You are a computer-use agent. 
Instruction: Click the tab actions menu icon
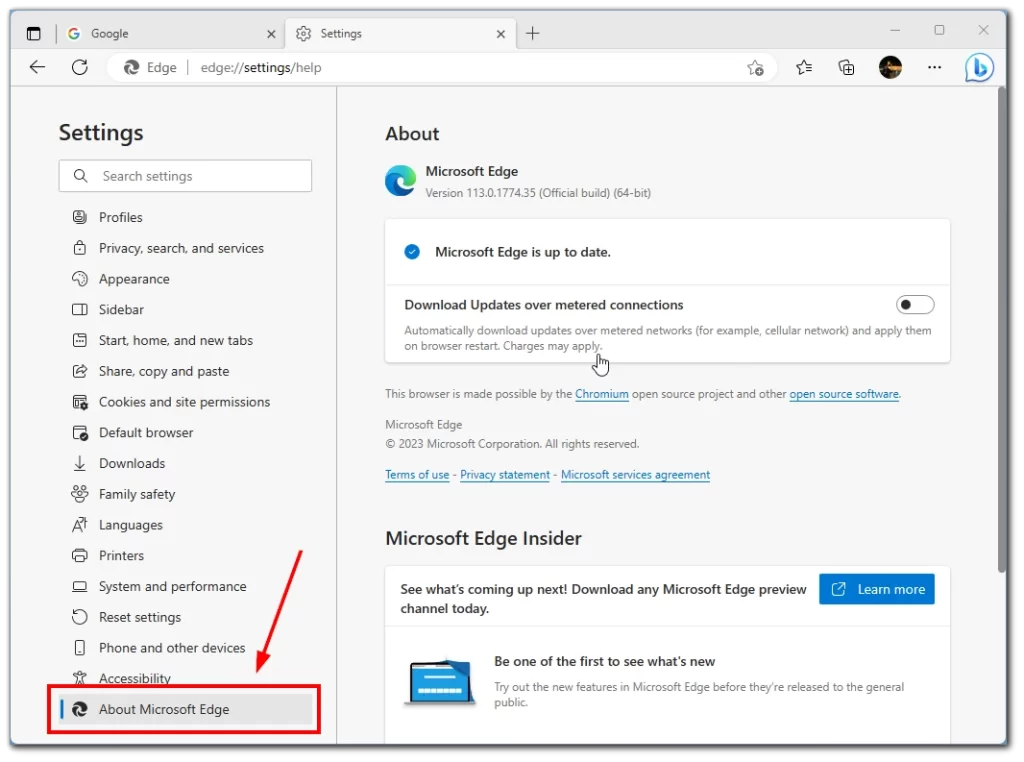click(33, 33)
